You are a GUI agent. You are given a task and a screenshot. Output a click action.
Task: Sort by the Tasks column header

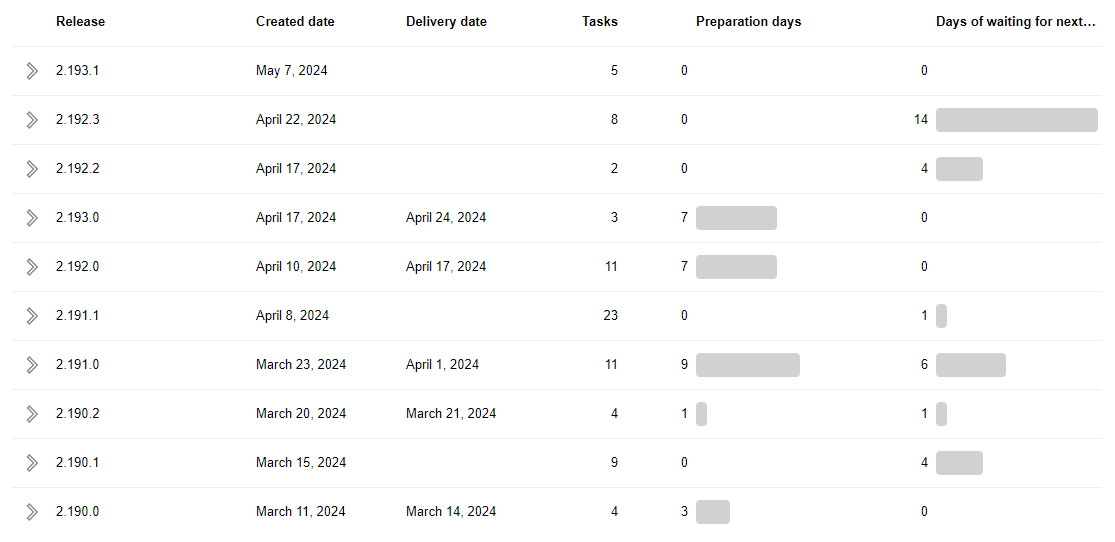coord(599,22)
